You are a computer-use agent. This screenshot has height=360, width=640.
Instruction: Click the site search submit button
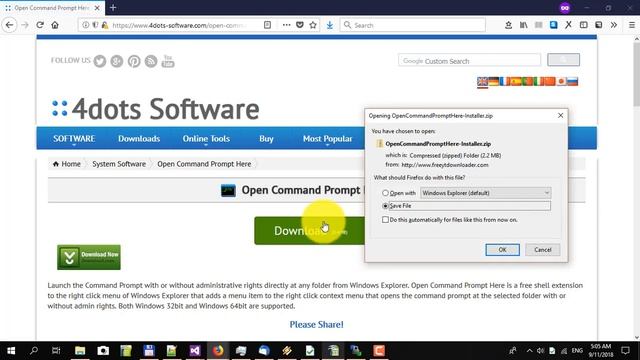pos(563,60)
